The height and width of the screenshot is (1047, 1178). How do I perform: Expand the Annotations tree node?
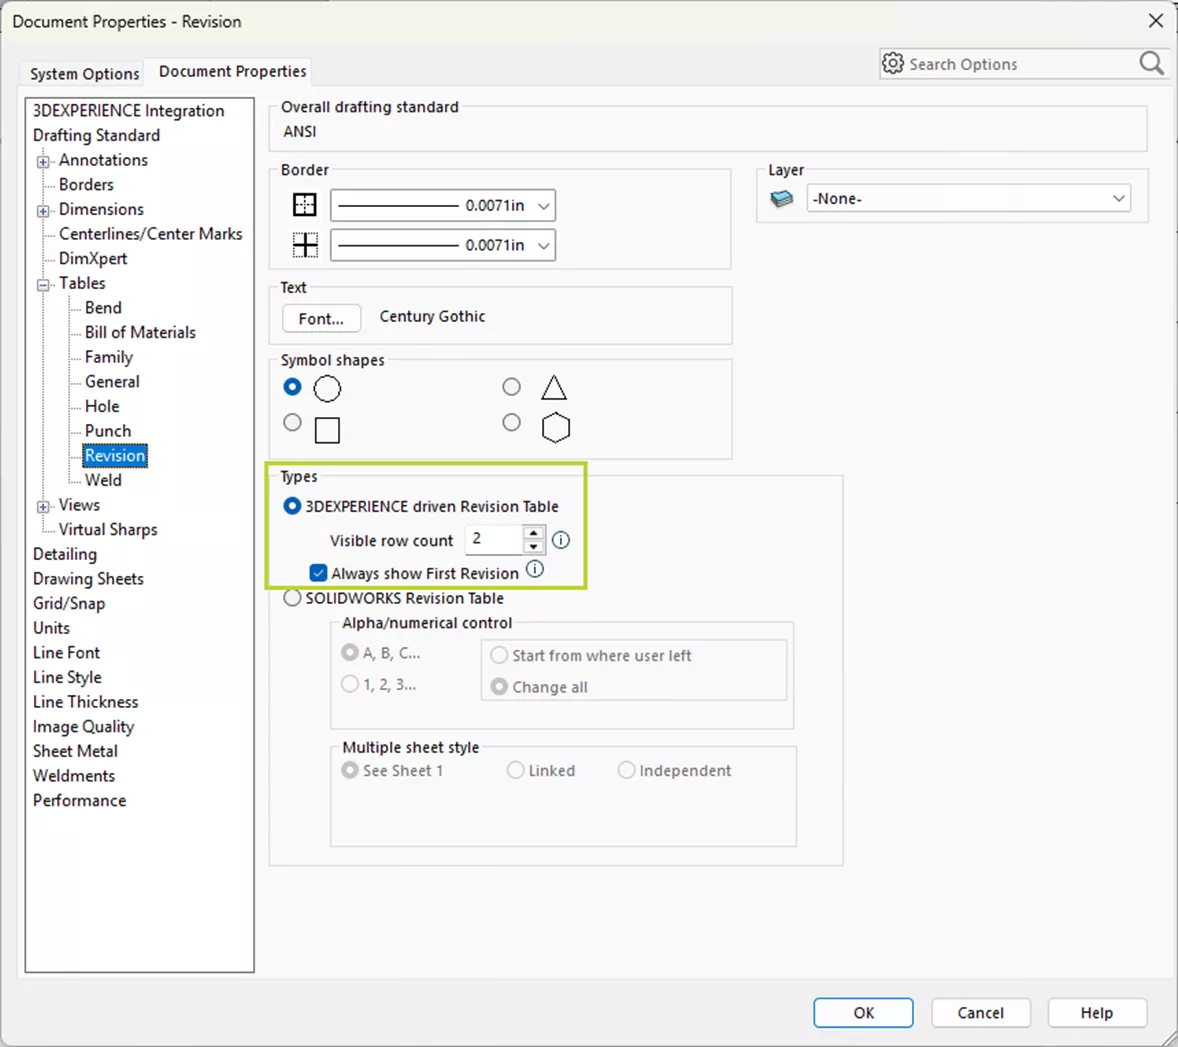(x=43, y=161)
